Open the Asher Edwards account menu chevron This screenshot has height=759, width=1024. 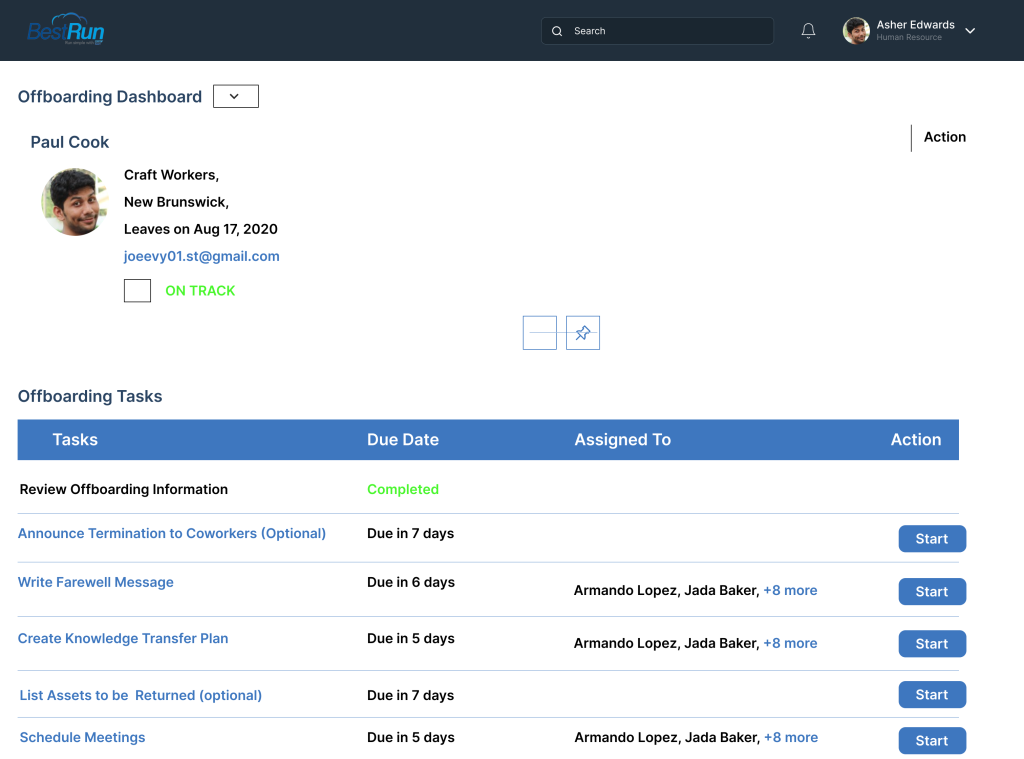click(x=969, y=30)
